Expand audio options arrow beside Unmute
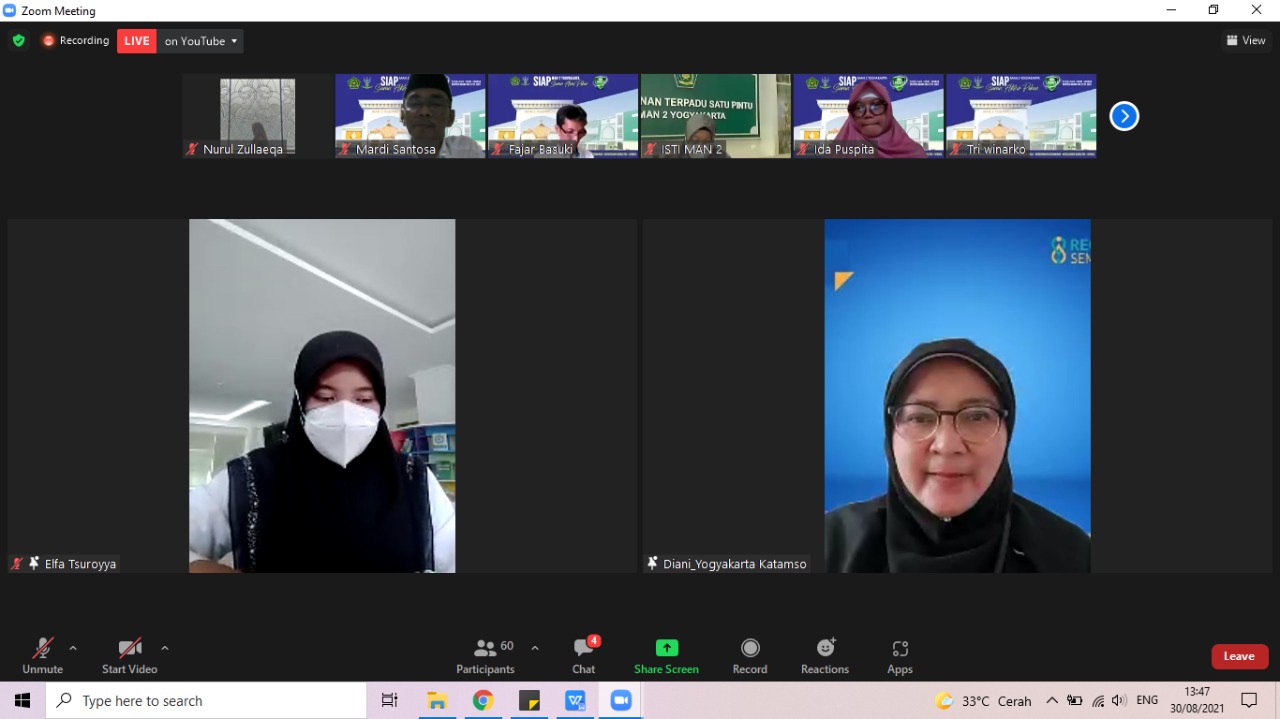Image resolution: width=1280 pixels, height=719 pixels. click(x=73, y=648)
